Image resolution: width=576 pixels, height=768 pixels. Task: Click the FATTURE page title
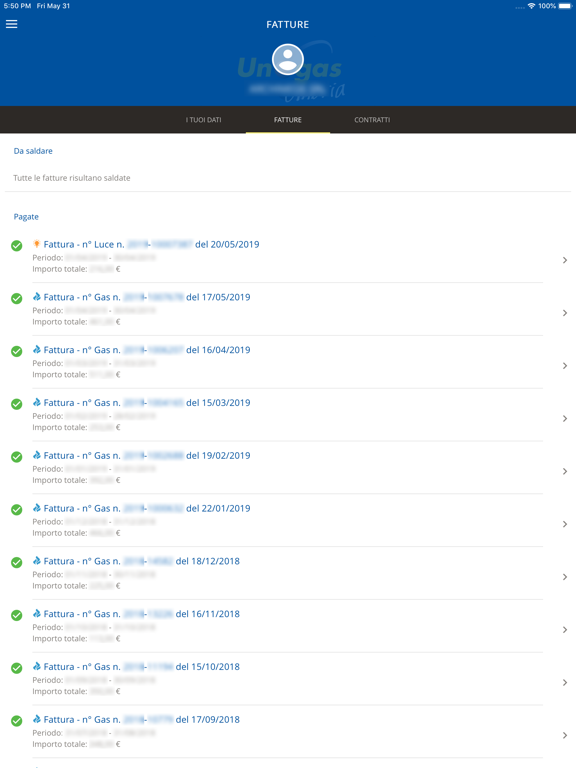288,24
